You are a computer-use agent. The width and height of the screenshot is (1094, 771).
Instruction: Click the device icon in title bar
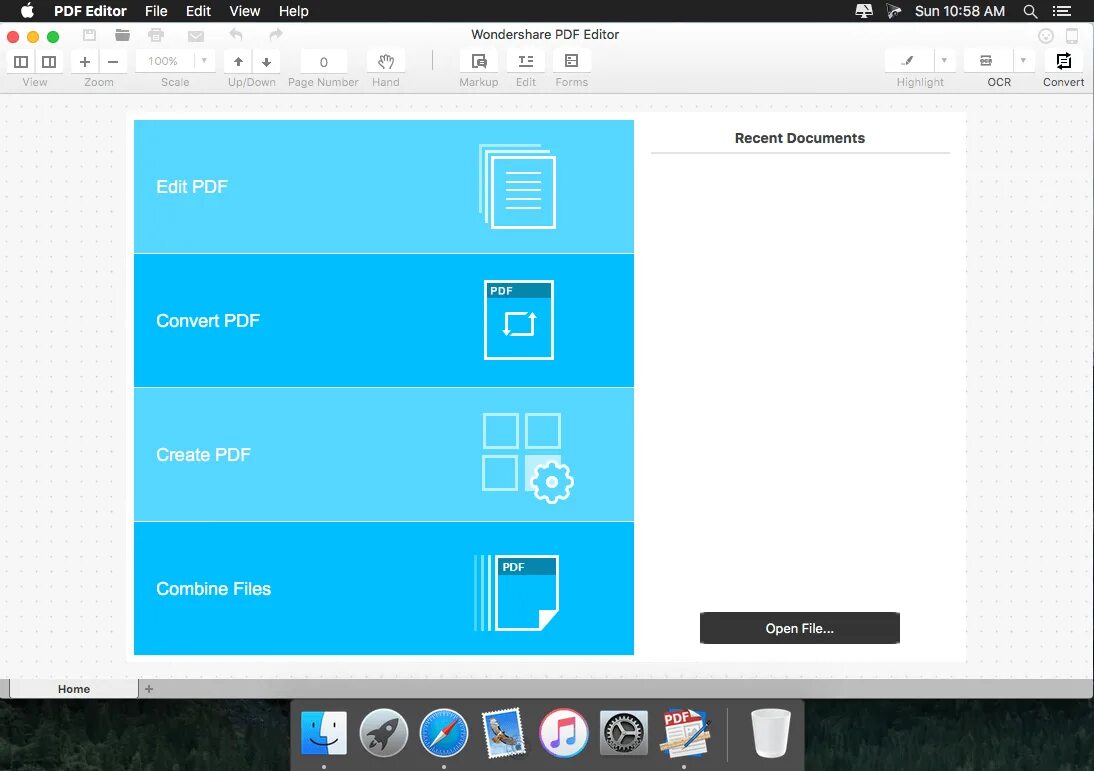coord(1072,36)
